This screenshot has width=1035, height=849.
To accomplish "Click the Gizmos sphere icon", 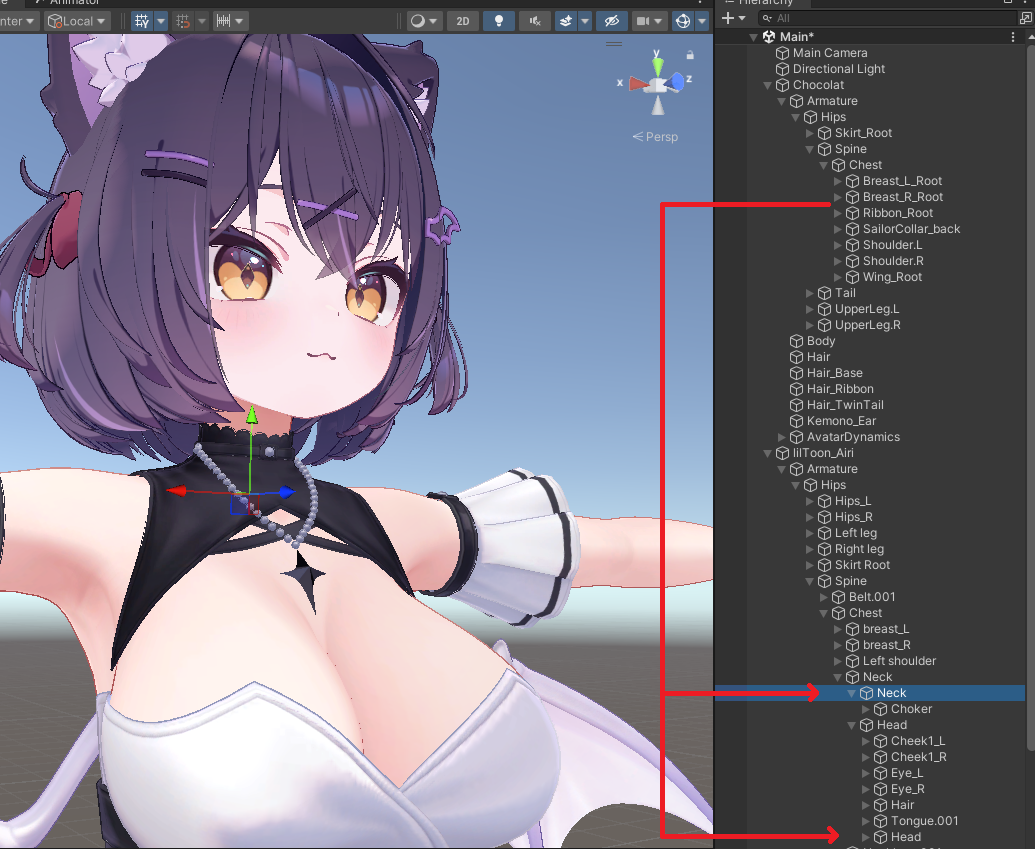I will pyautogui.click(x=683, y=20).
